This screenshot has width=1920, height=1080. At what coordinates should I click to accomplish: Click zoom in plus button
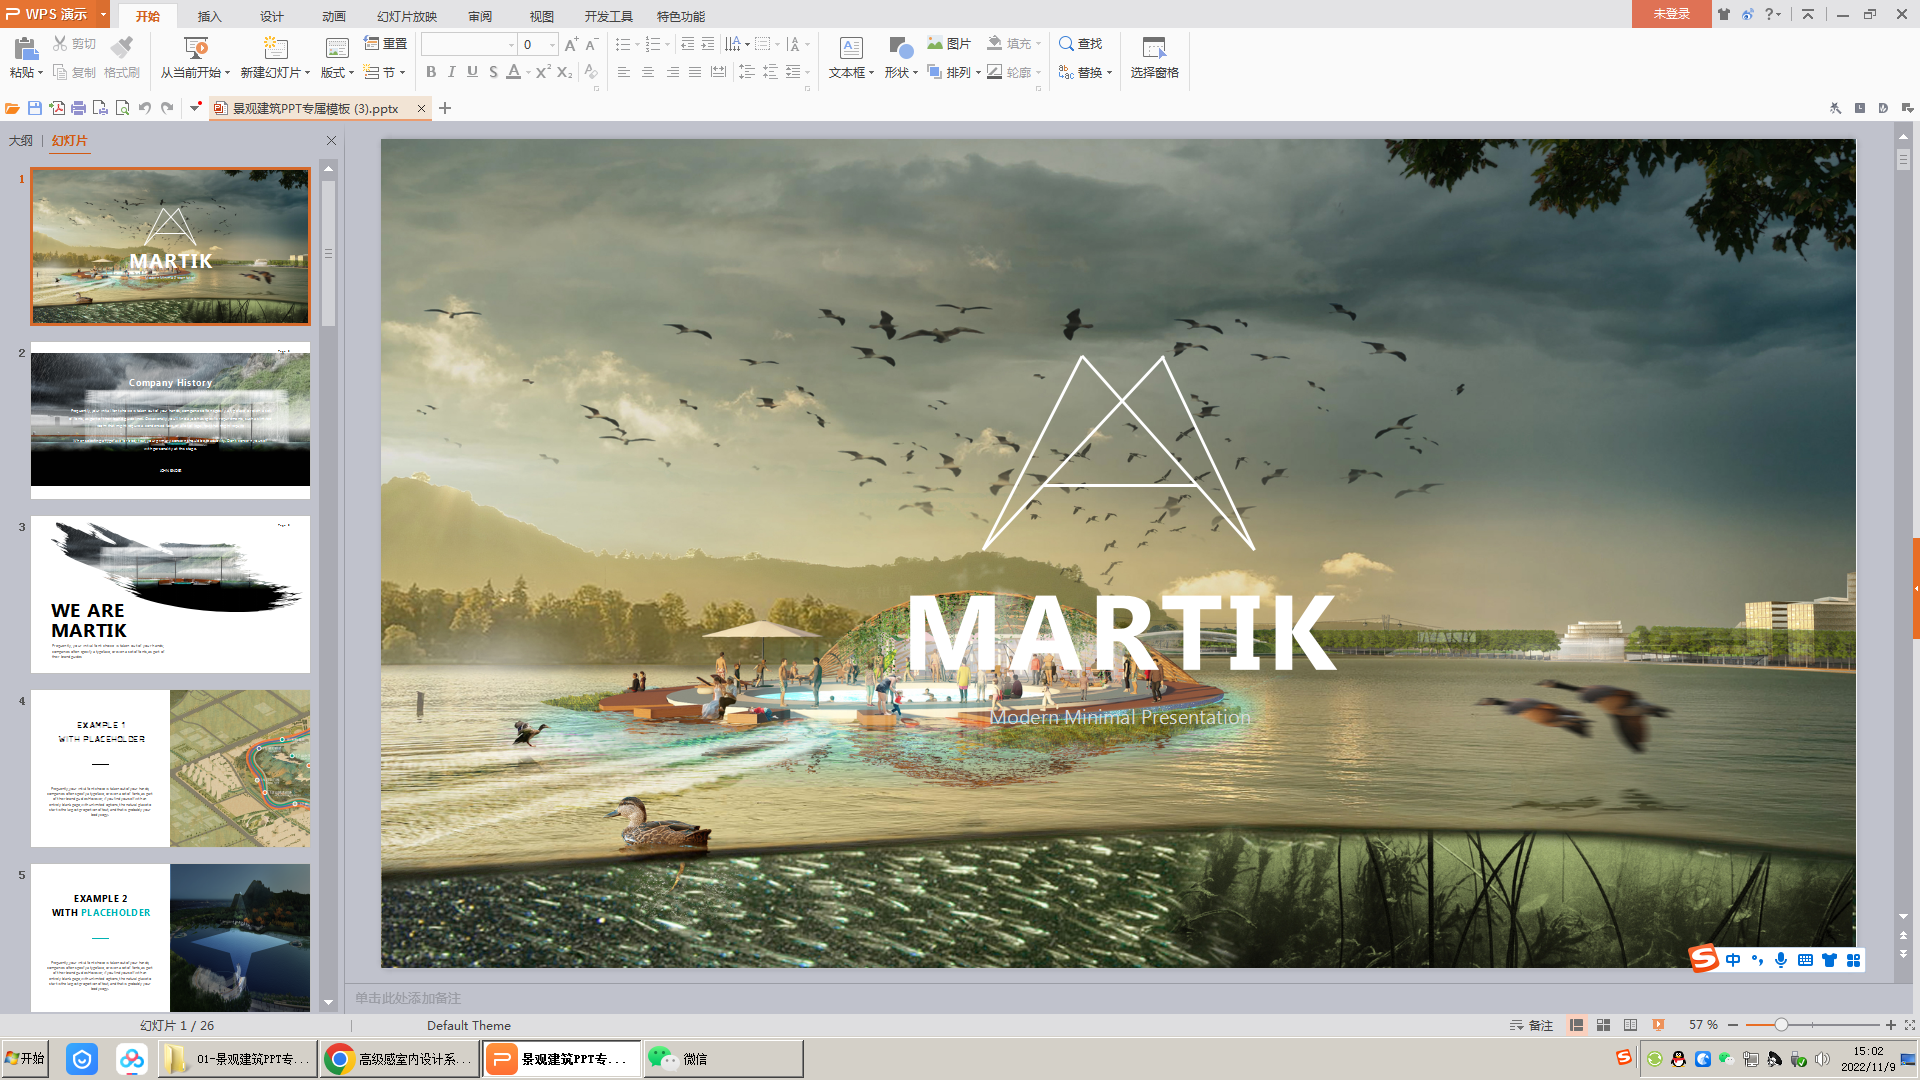(x=1890, y=1025)
